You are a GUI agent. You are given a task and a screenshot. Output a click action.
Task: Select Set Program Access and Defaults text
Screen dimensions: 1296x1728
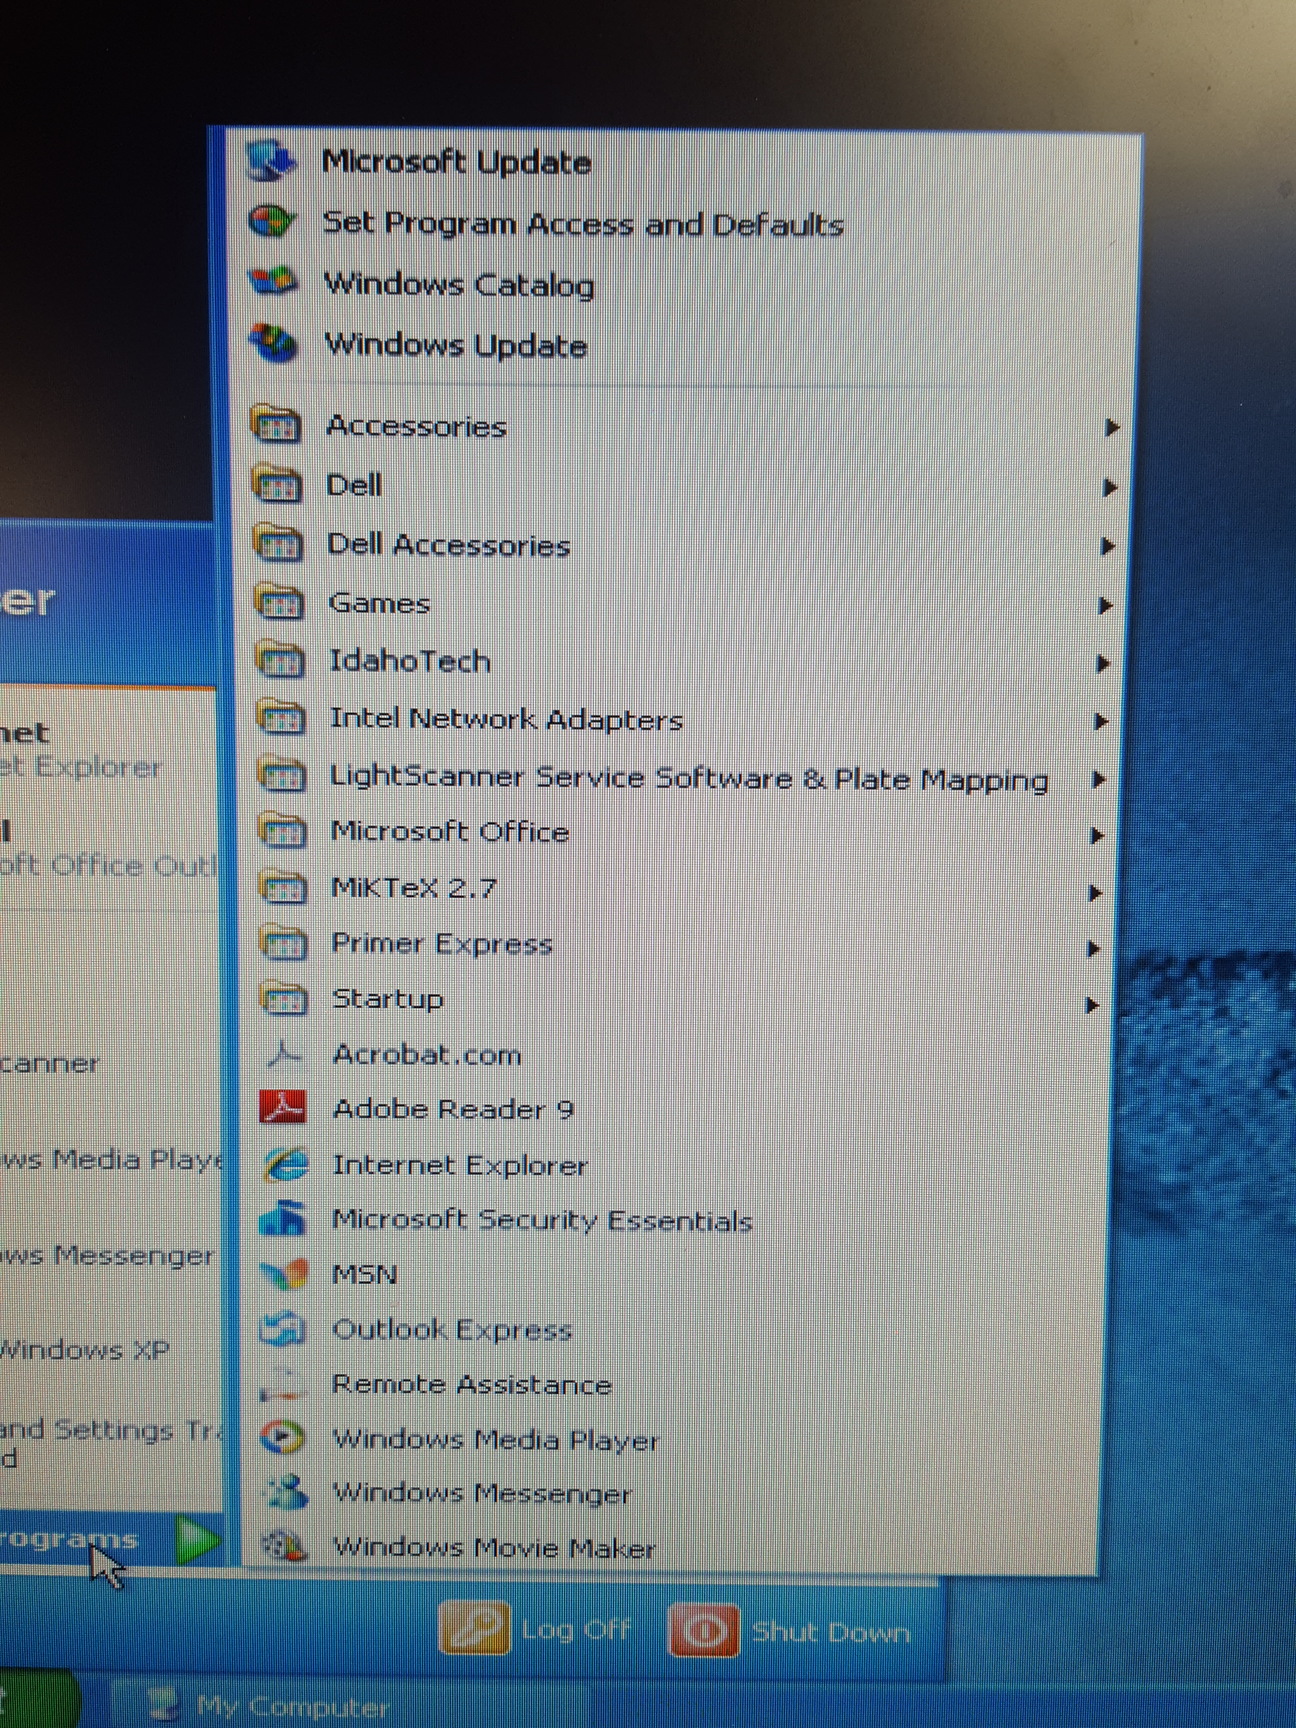pos(583,223)
